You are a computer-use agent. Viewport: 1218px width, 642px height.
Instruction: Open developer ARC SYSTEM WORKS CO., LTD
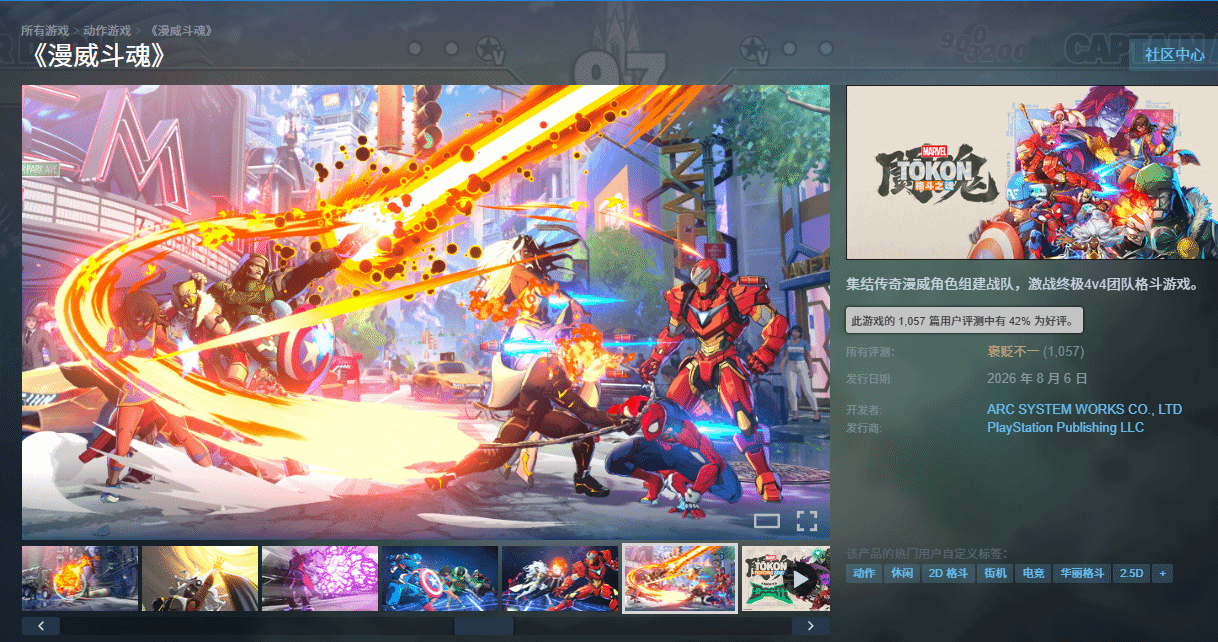pos(1084,409)
